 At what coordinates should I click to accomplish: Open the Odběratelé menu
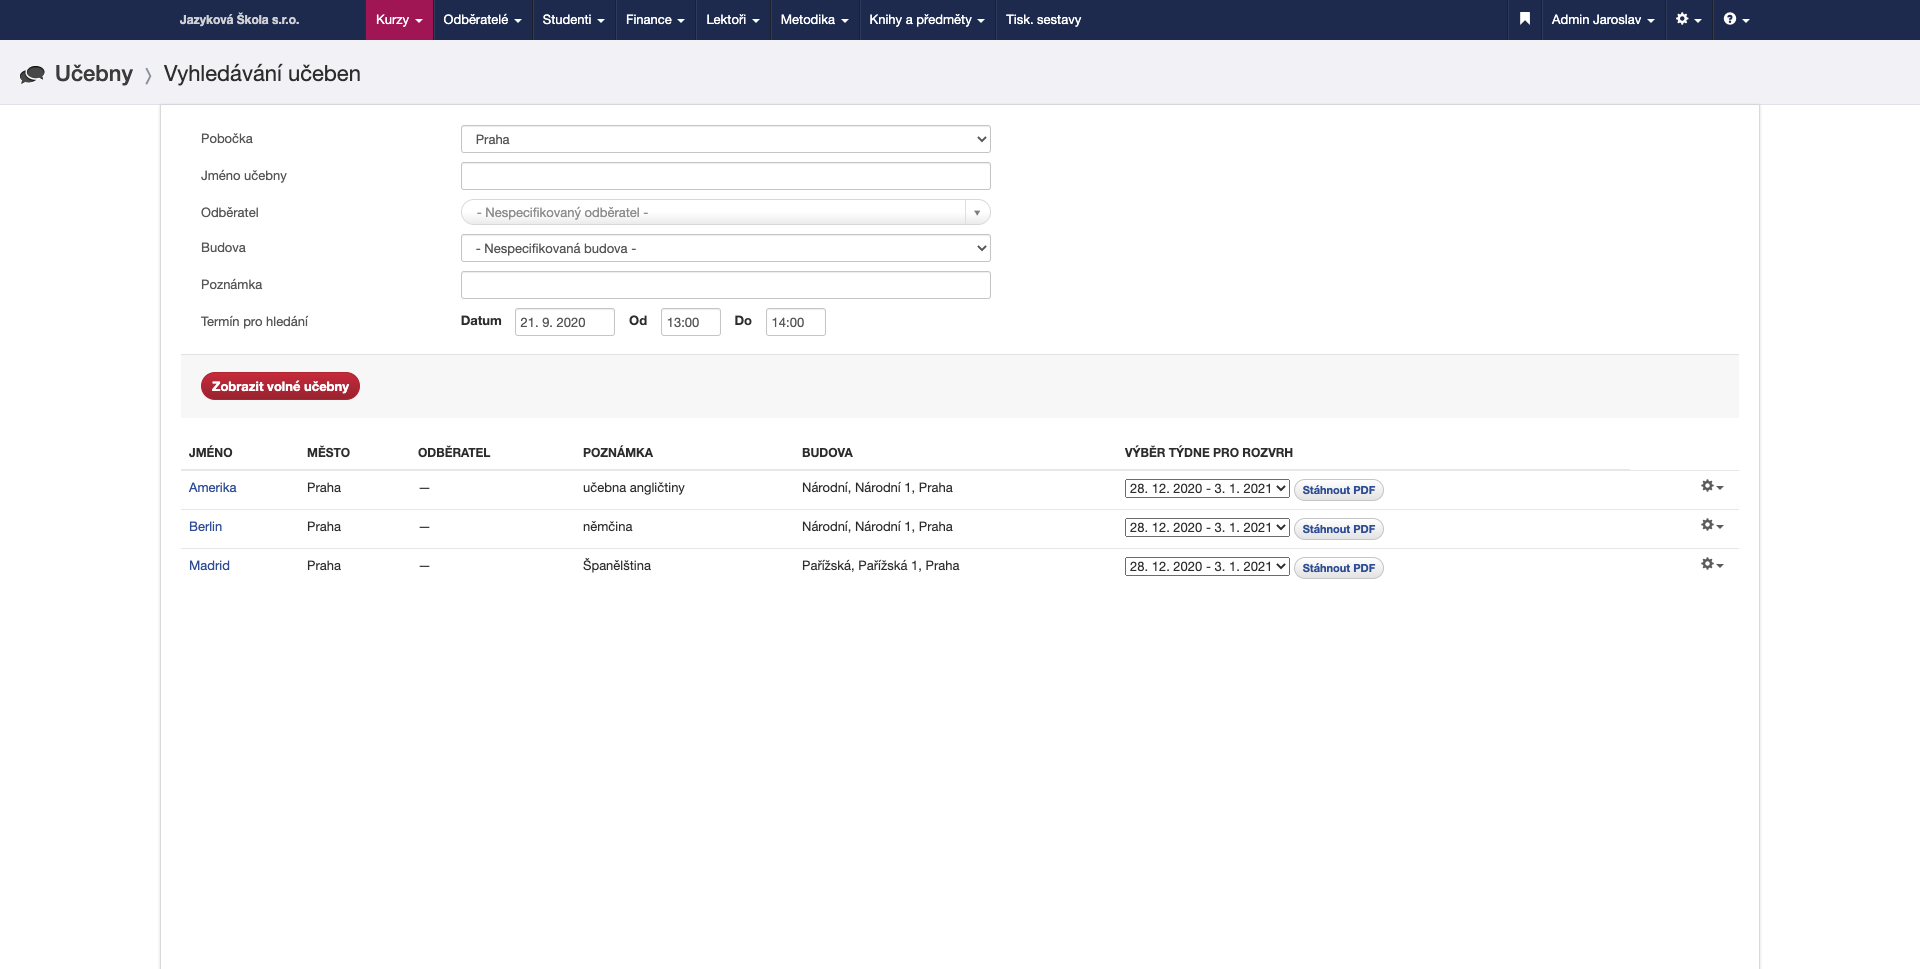tap(482, 20)
